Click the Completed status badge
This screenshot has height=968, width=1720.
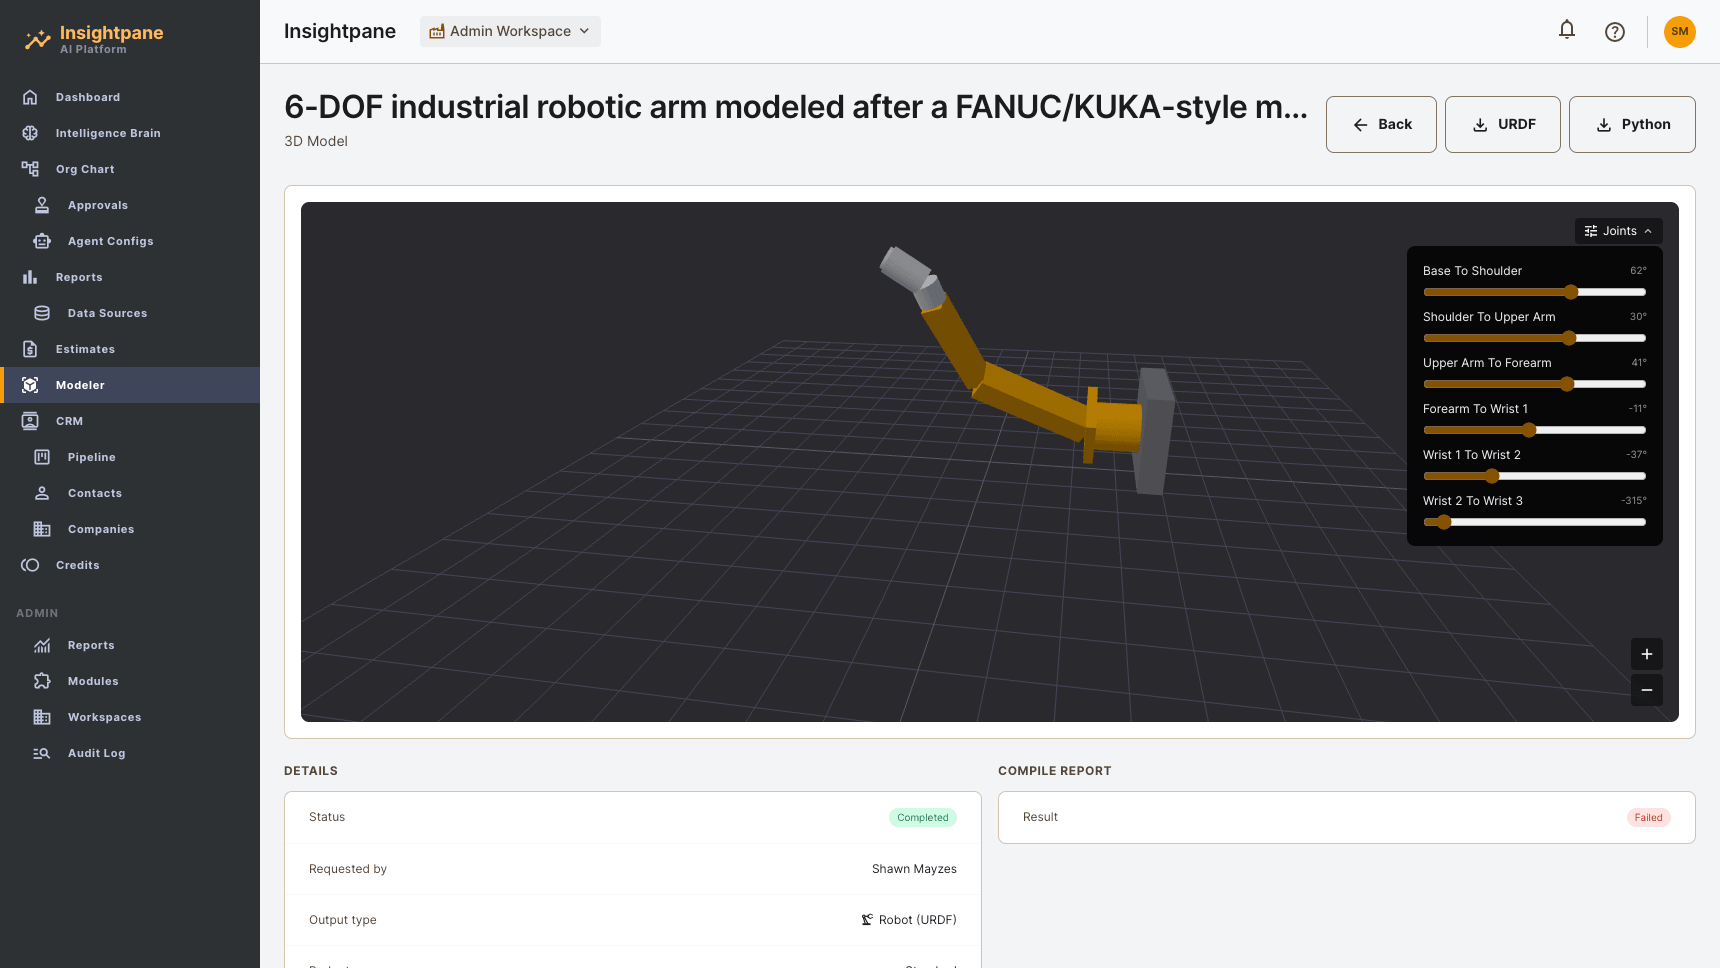click(923, 818)
